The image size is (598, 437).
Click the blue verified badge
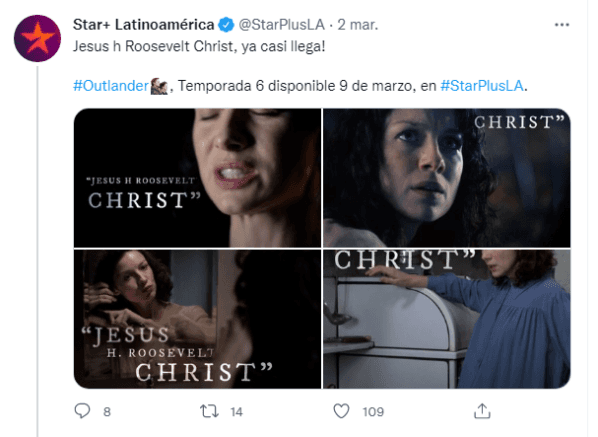[x=226, y=25]
